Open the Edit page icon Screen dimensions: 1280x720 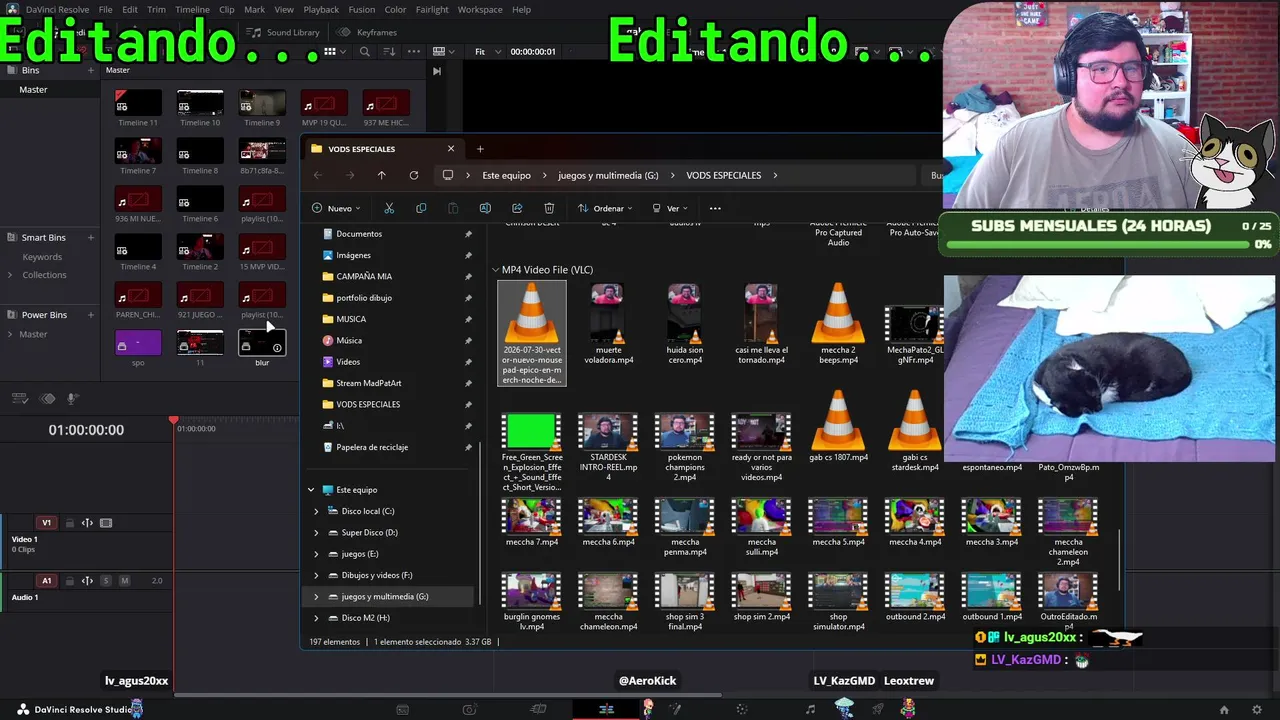point(606,710)
